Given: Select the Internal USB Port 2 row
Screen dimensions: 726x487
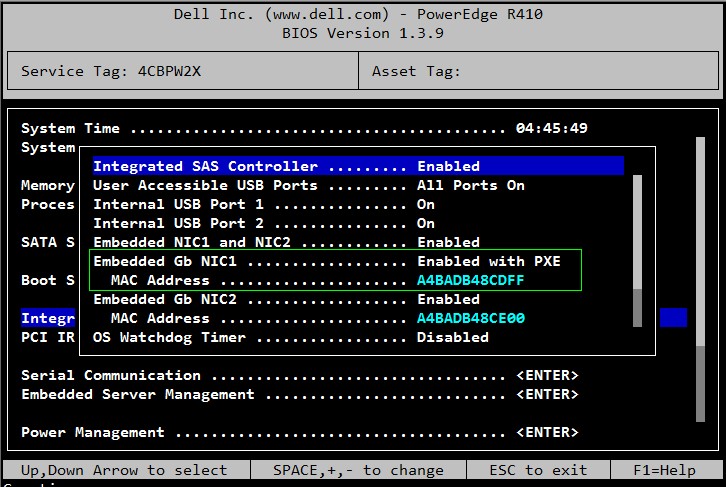Looking at the screenshot, I should (x=264, y=223).
